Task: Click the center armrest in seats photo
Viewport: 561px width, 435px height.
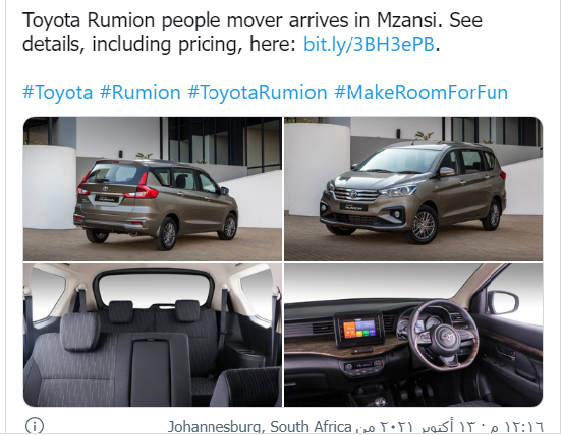Action: [x=159, y=369]
